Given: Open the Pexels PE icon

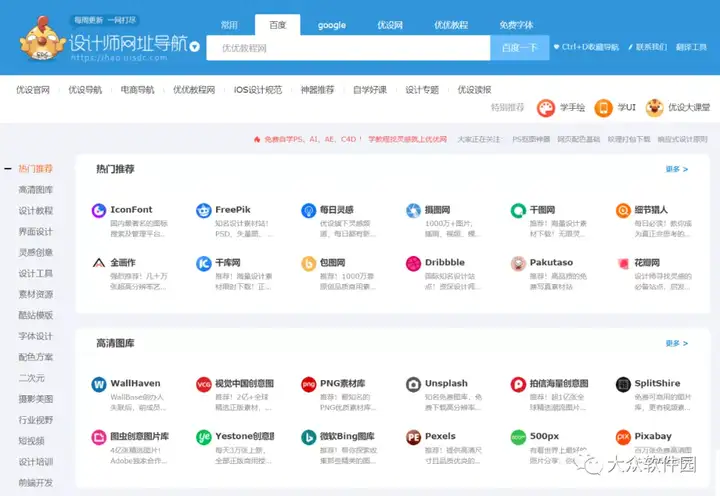Looking at the screenshot, I should click(x=413, y=437).
